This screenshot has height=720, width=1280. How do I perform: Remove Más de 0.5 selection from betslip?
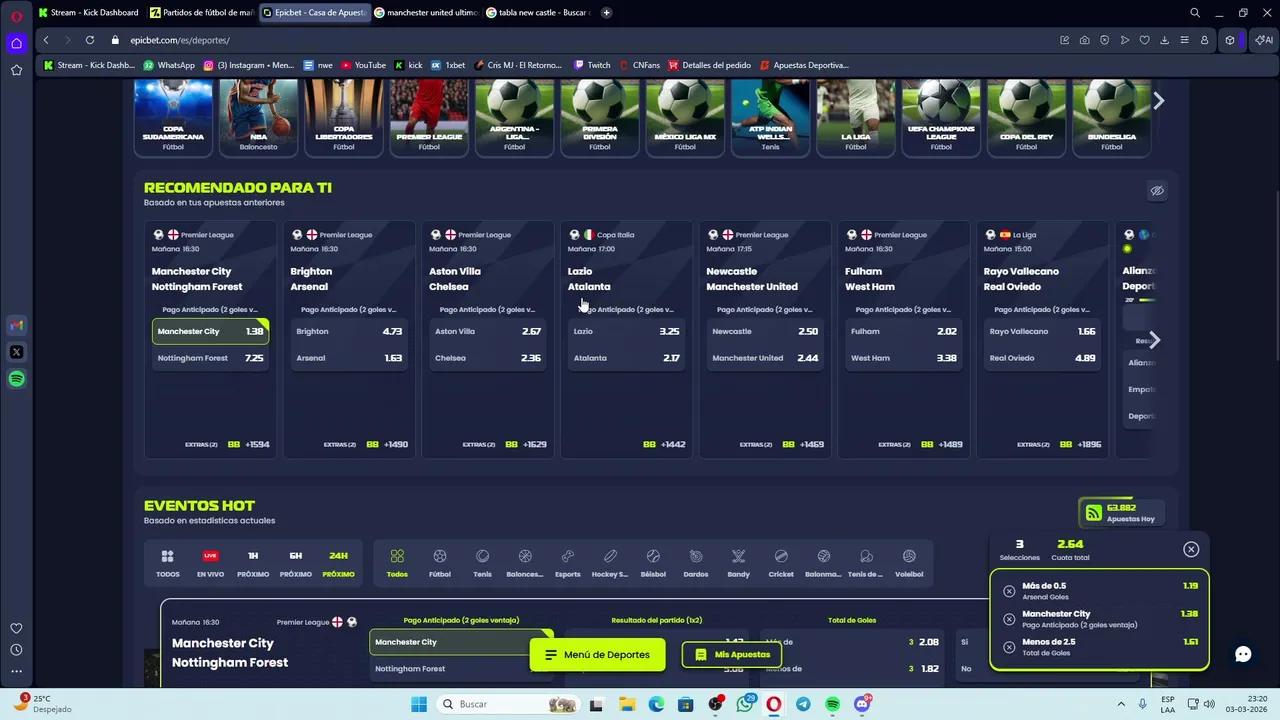click(x=1009, y=591)
